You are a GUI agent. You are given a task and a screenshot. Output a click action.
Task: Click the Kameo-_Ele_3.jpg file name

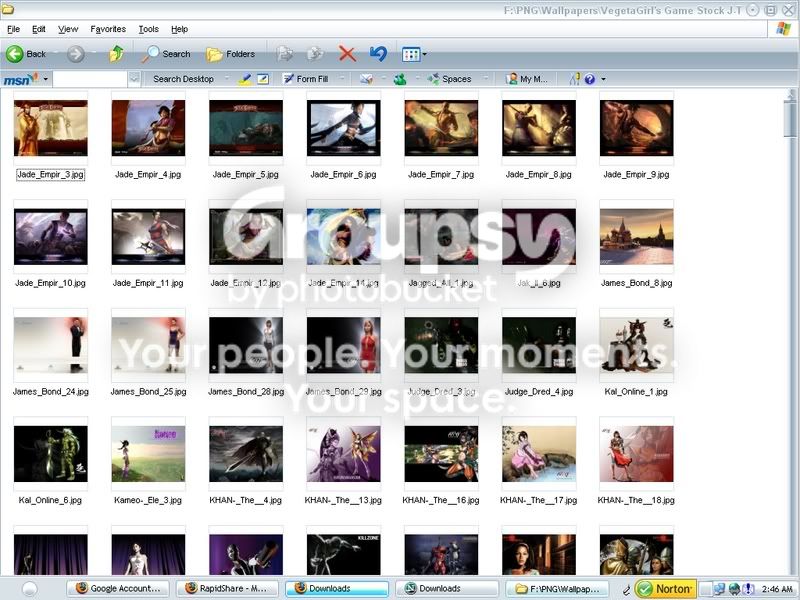pos(148,501)
